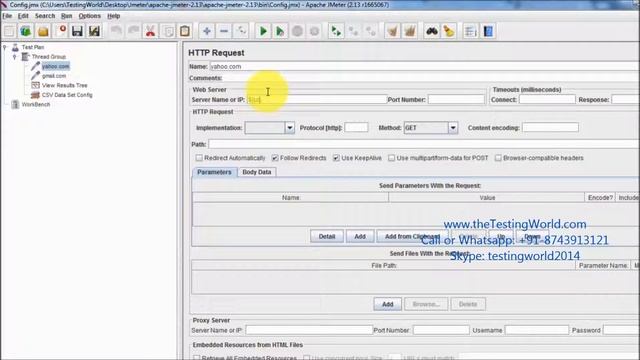This screenshot has height=360, width=640.
Task: Click the Undo arrow toolbar icon
Action: [x=116, y=31]
